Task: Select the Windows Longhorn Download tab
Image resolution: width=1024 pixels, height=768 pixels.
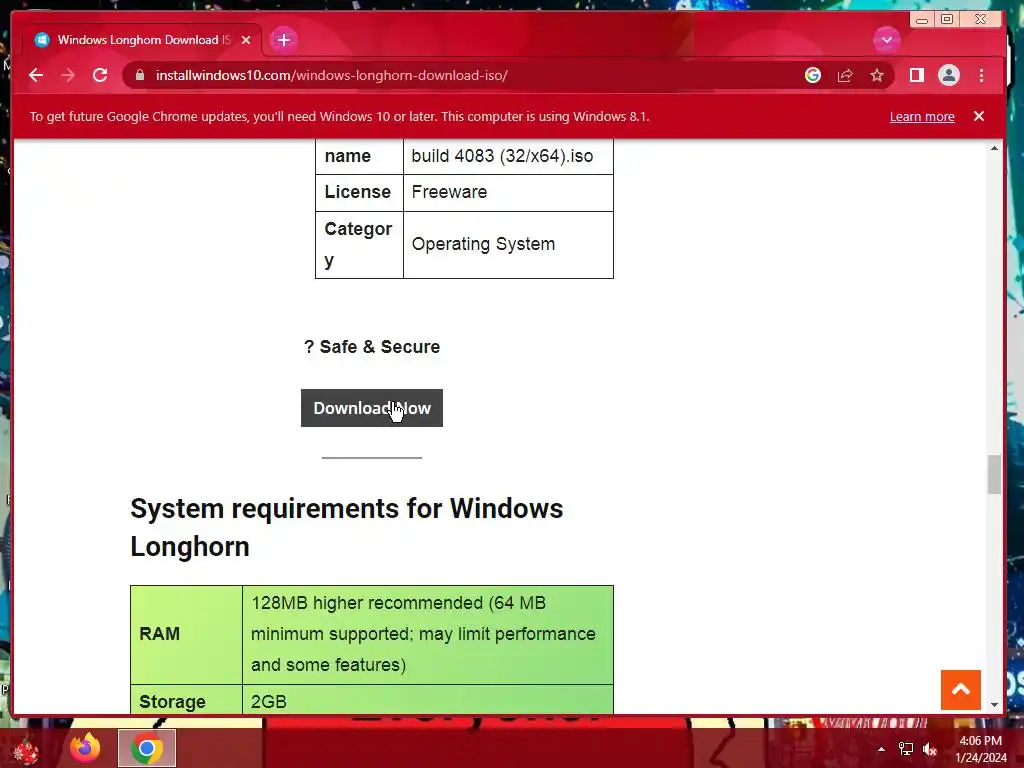Action: (142, 40)
